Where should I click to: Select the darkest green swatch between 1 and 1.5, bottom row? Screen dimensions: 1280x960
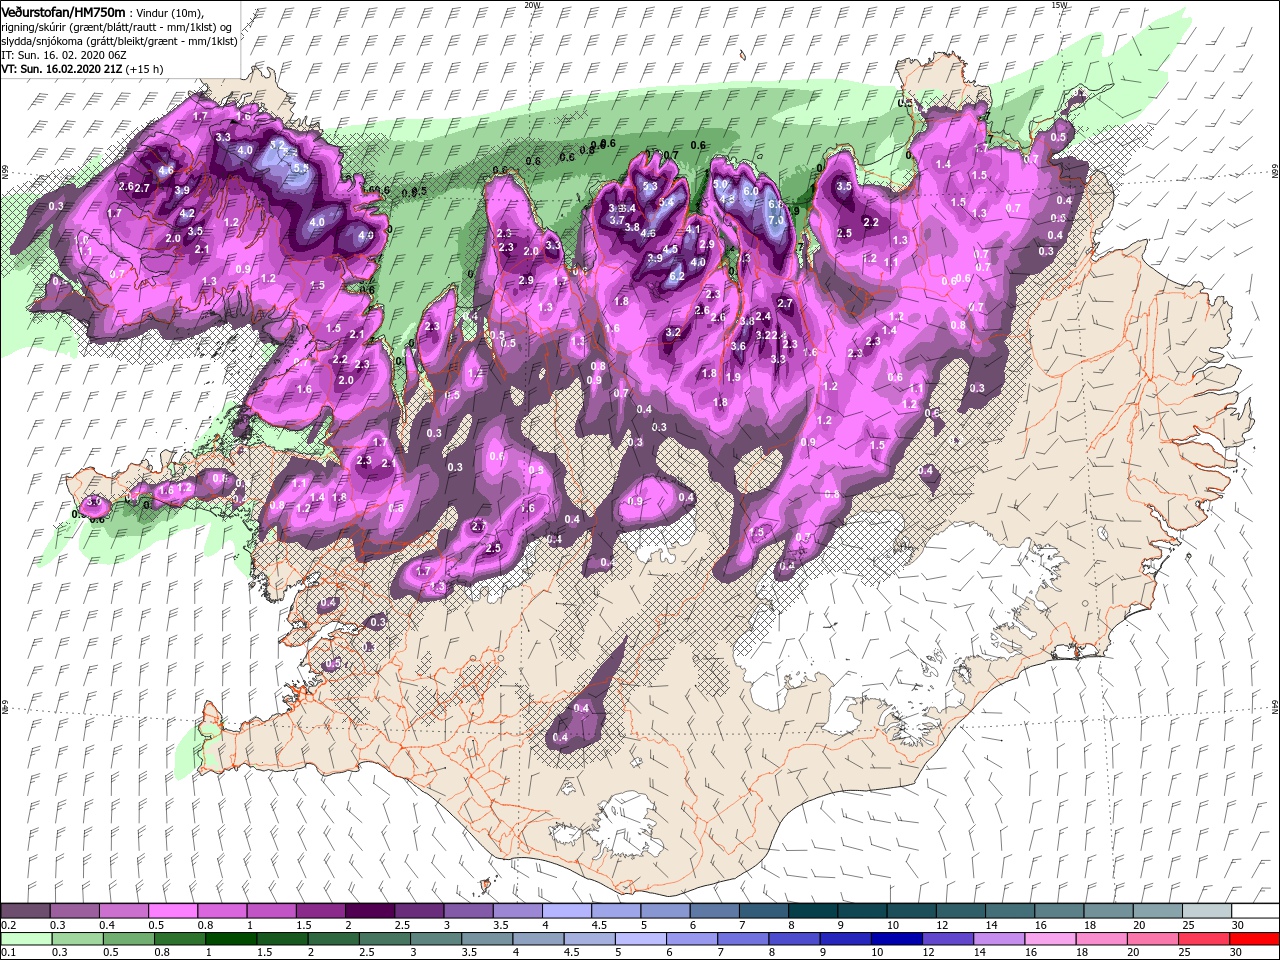coord(231,939)
